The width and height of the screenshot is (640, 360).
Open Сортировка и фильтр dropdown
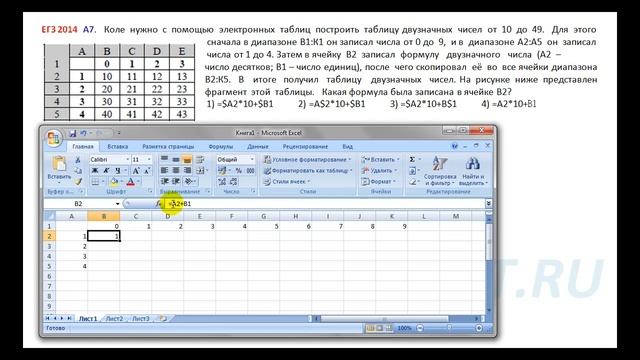(x=440, y=170)
